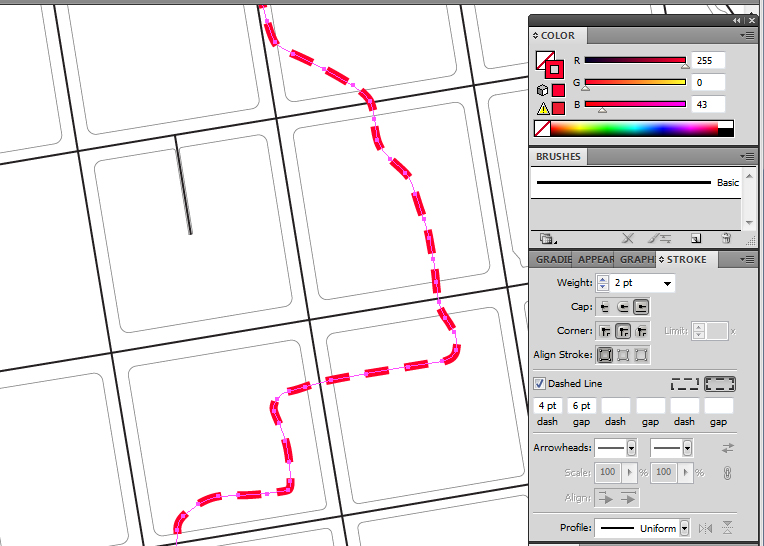
Task: Open the Stroke panel options menu icon
Action: pyautogui.click(x=747, y=260)
